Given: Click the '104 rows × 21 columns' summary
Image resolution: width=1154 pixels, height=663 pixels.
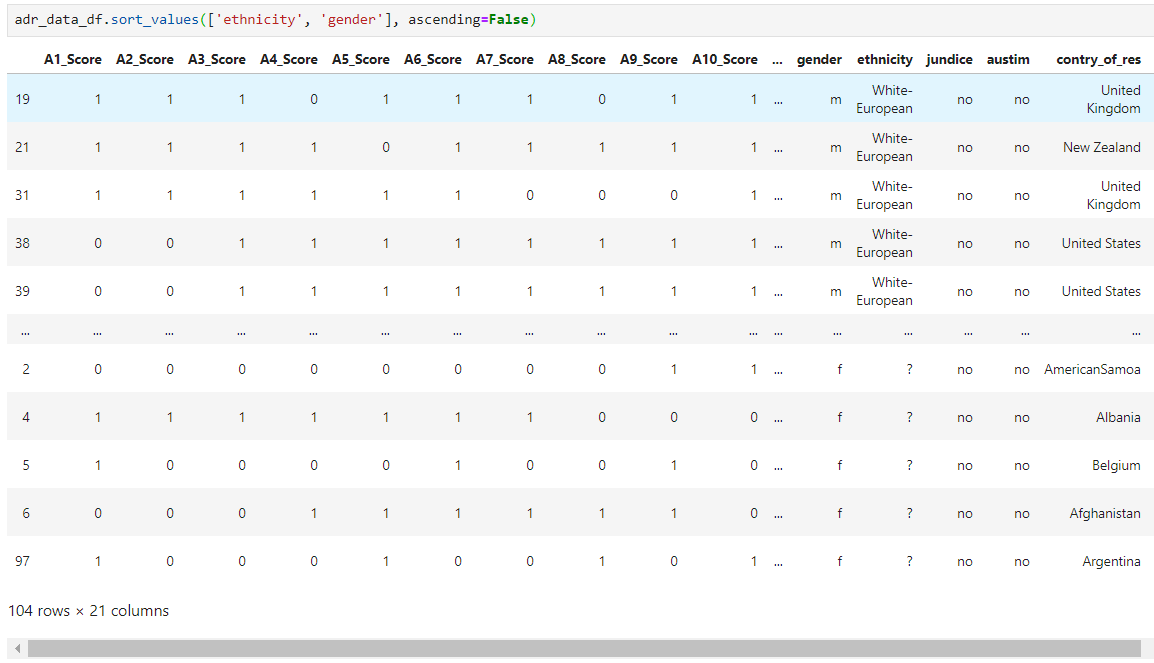Looking at the screenshot, I should (88, 611).
